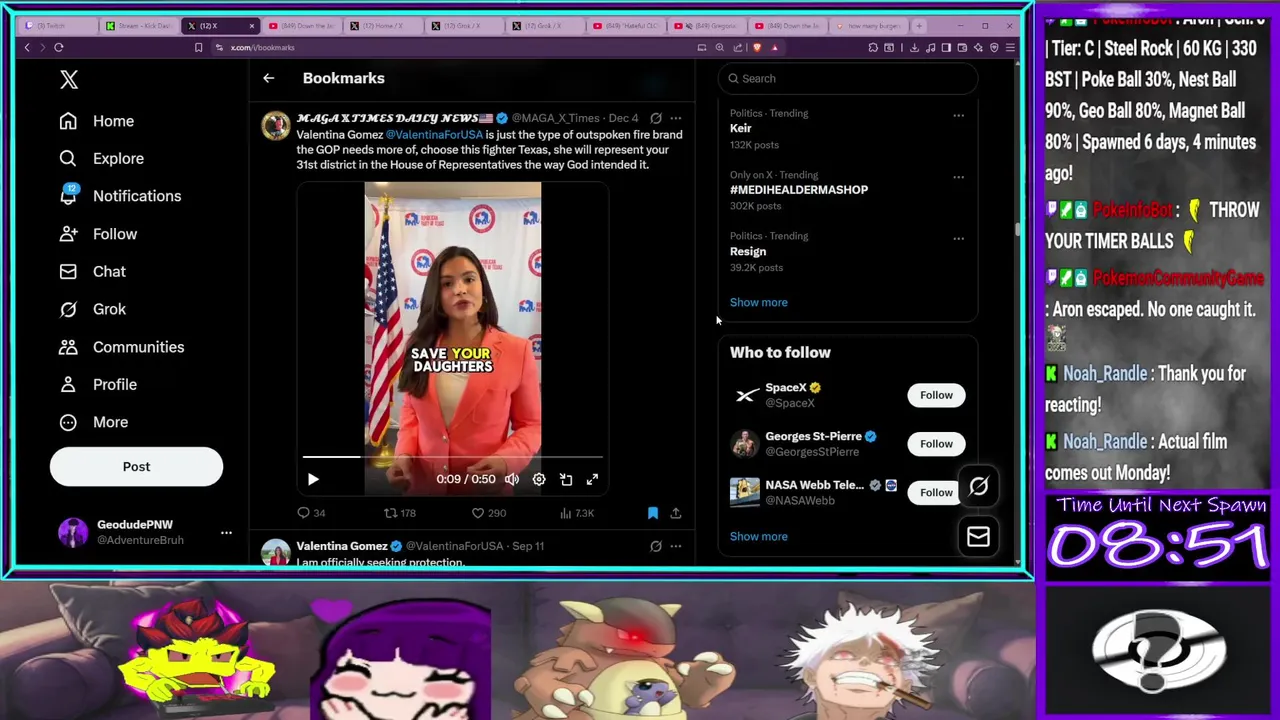Open browser downloads icon
The height and width of the screenshot is (720, 1280).
click(x=914, y=47)
